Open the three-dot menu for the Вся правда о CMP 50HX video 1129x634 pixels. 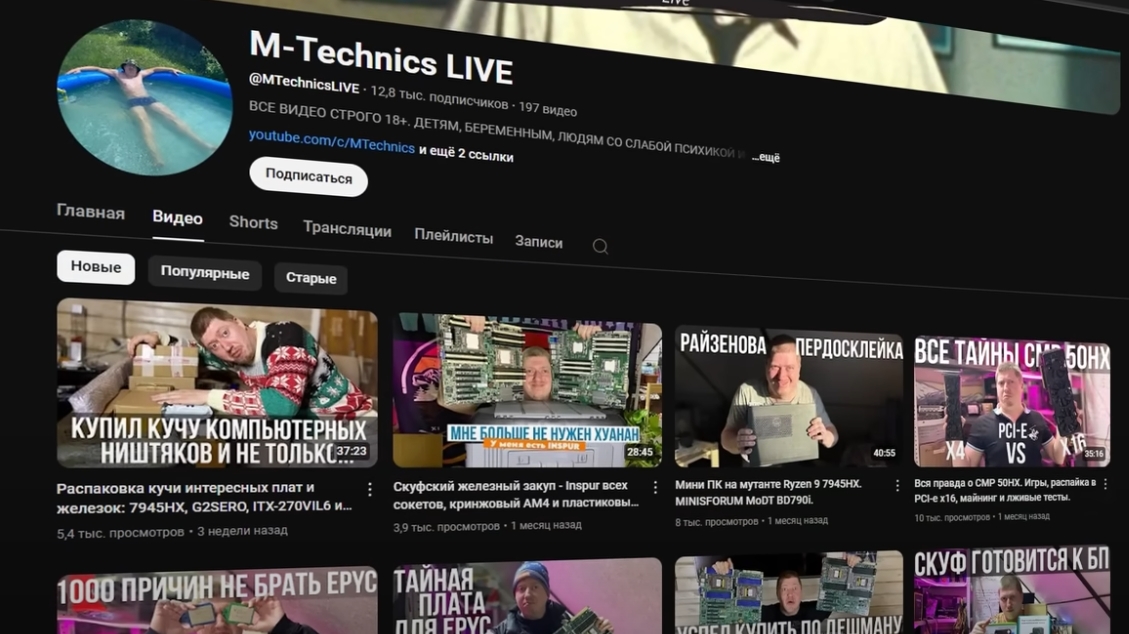tap(1106, 484)
